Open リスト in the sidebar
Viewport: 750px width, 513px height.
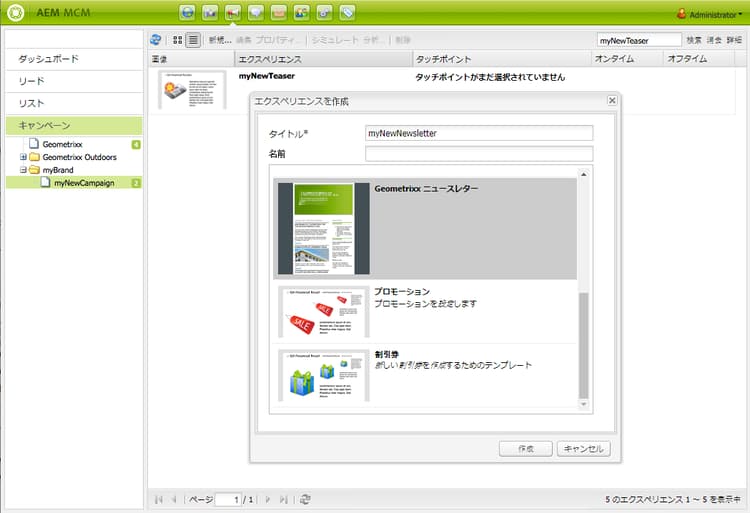click(74, 103)
